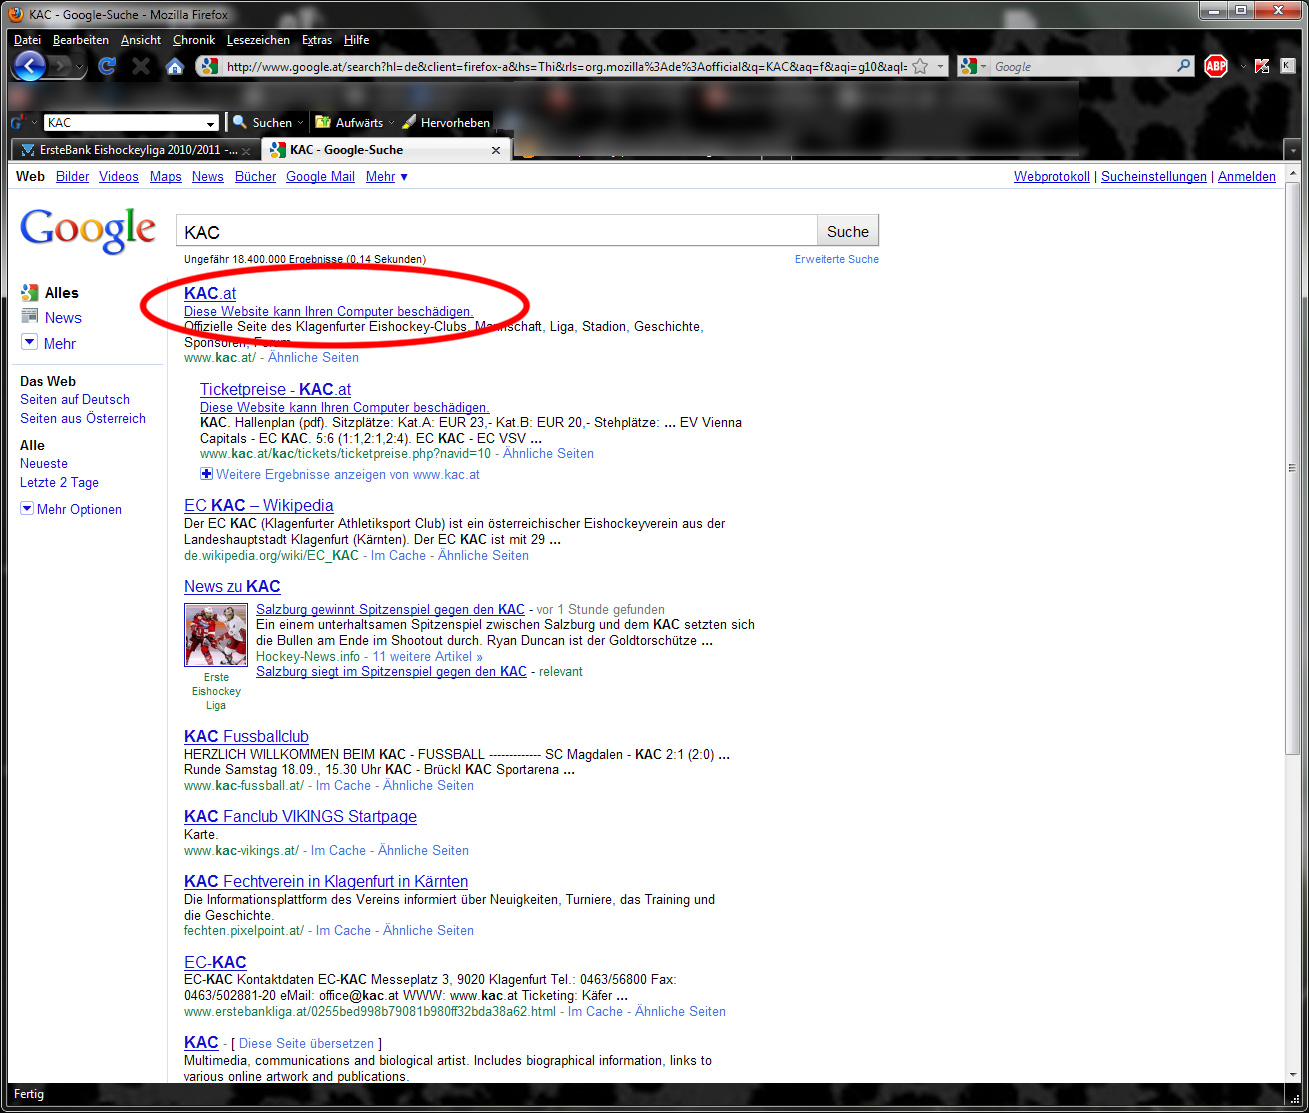Open the EC KAC – Wikipedia result
This screenshot has width=1309, height=1113.
259,505
